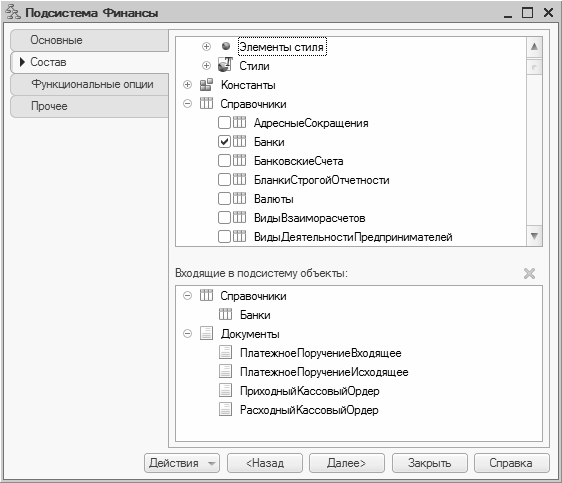Expand the Константы tree node

point(187,85)
